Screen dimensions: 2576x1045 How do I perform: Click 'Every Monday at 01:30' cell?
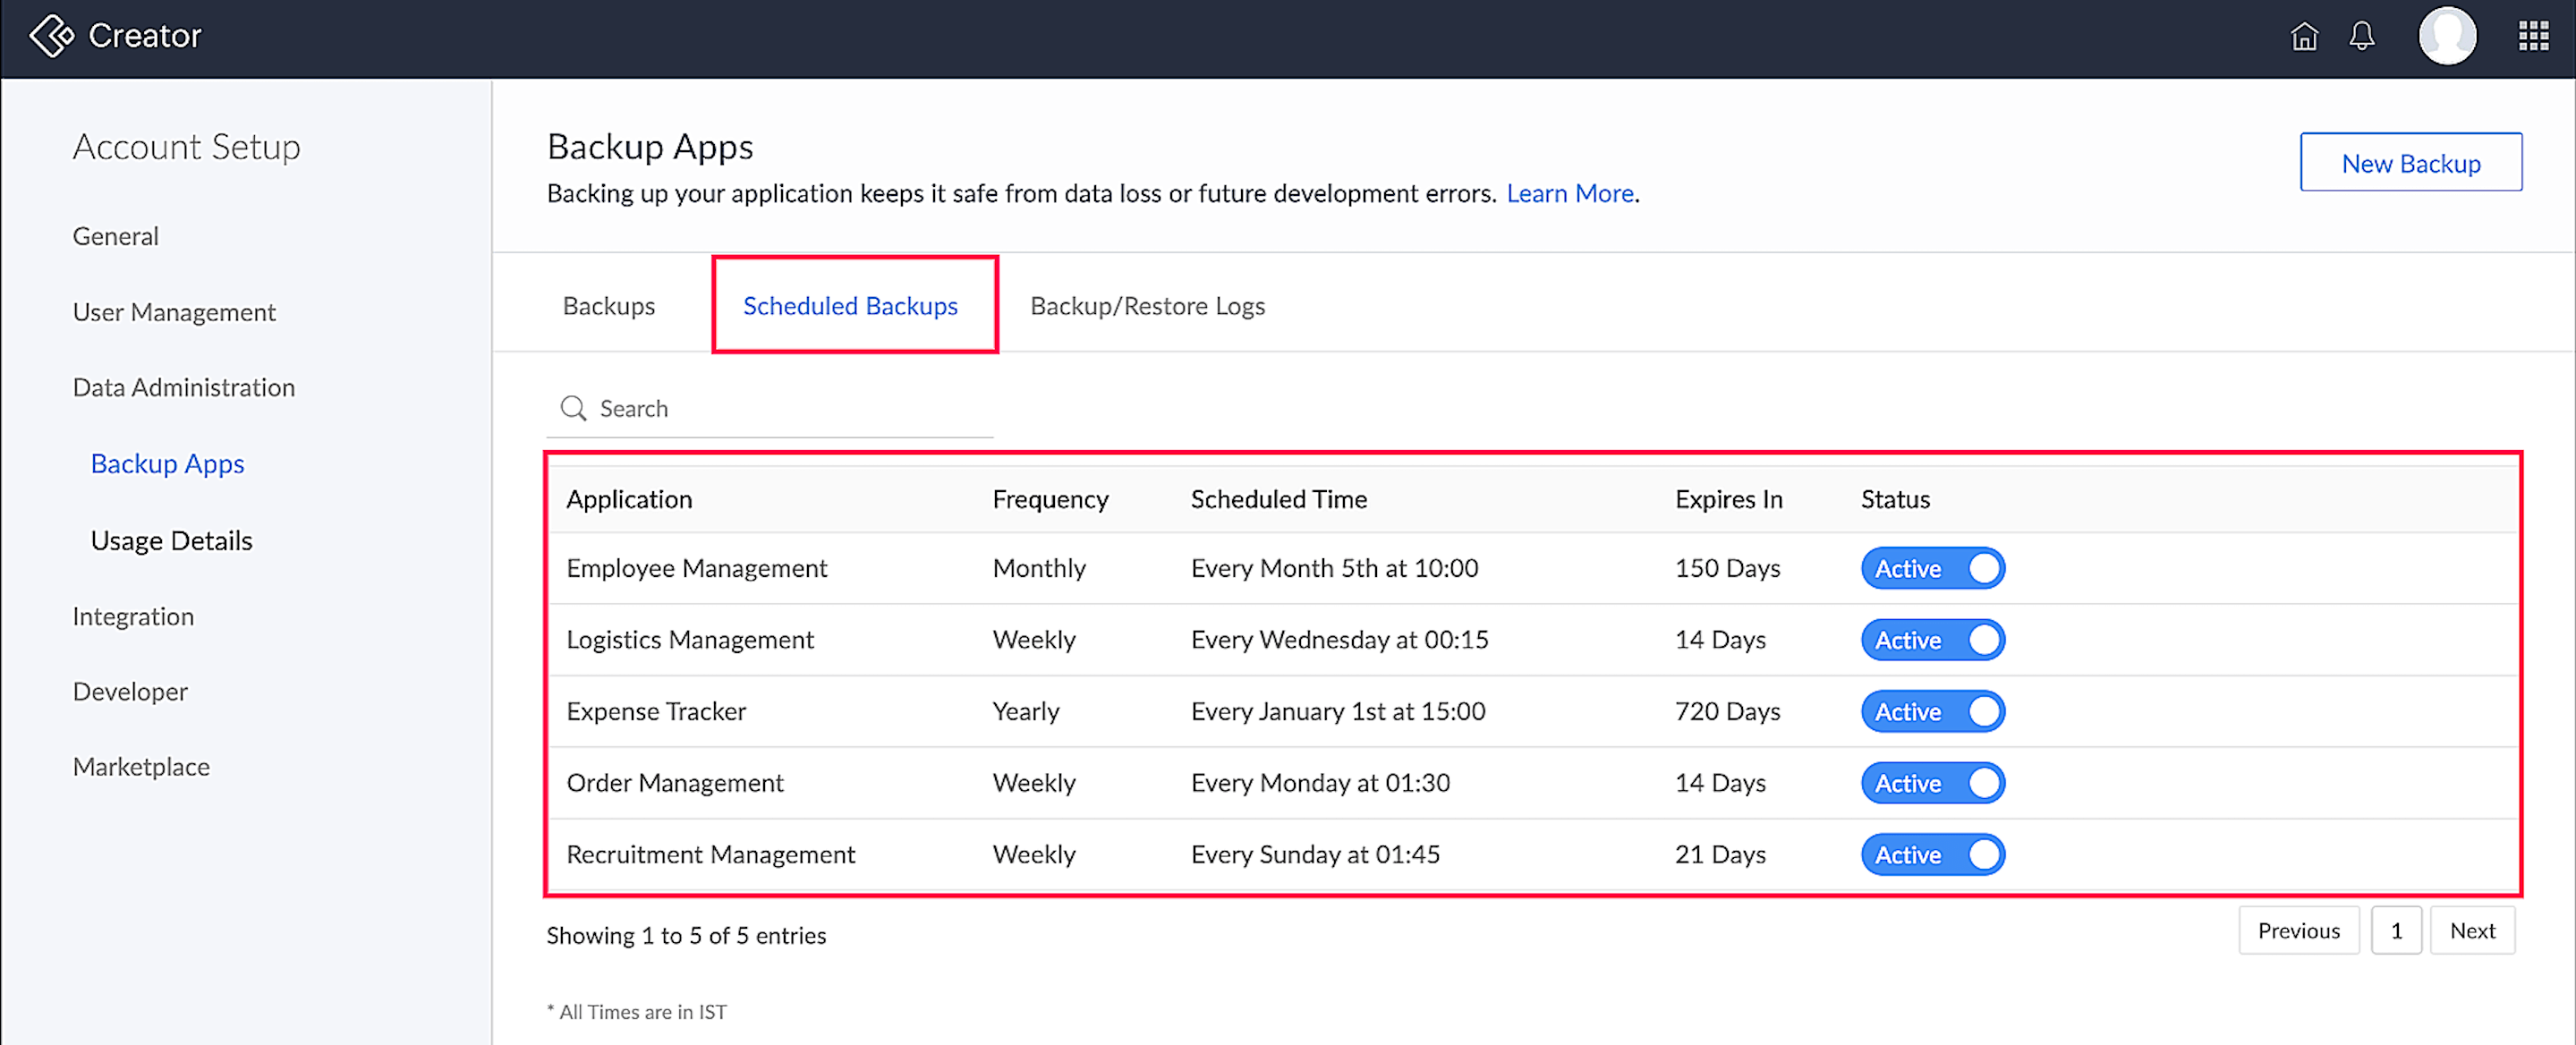click(1320, 783)
